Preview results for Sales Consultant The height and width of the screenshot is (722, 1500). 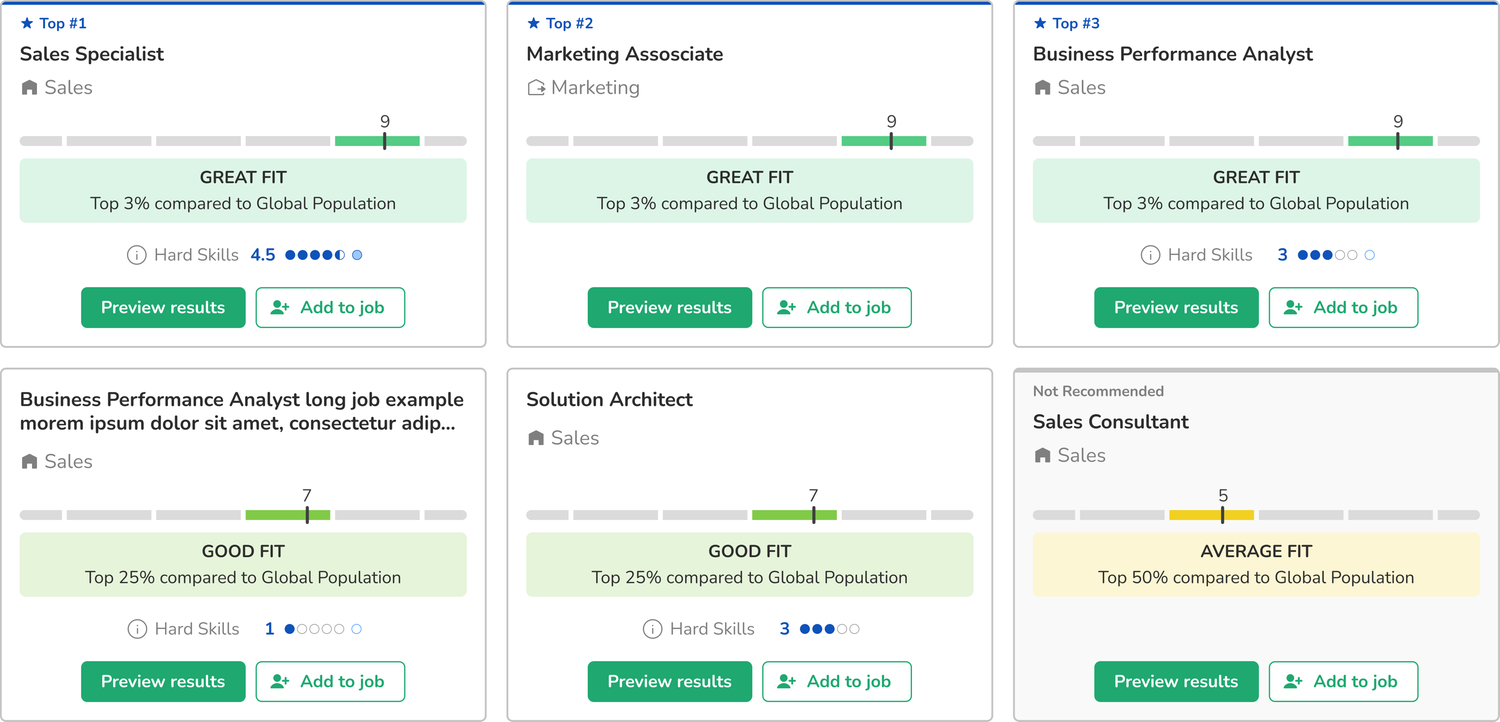1176,681
